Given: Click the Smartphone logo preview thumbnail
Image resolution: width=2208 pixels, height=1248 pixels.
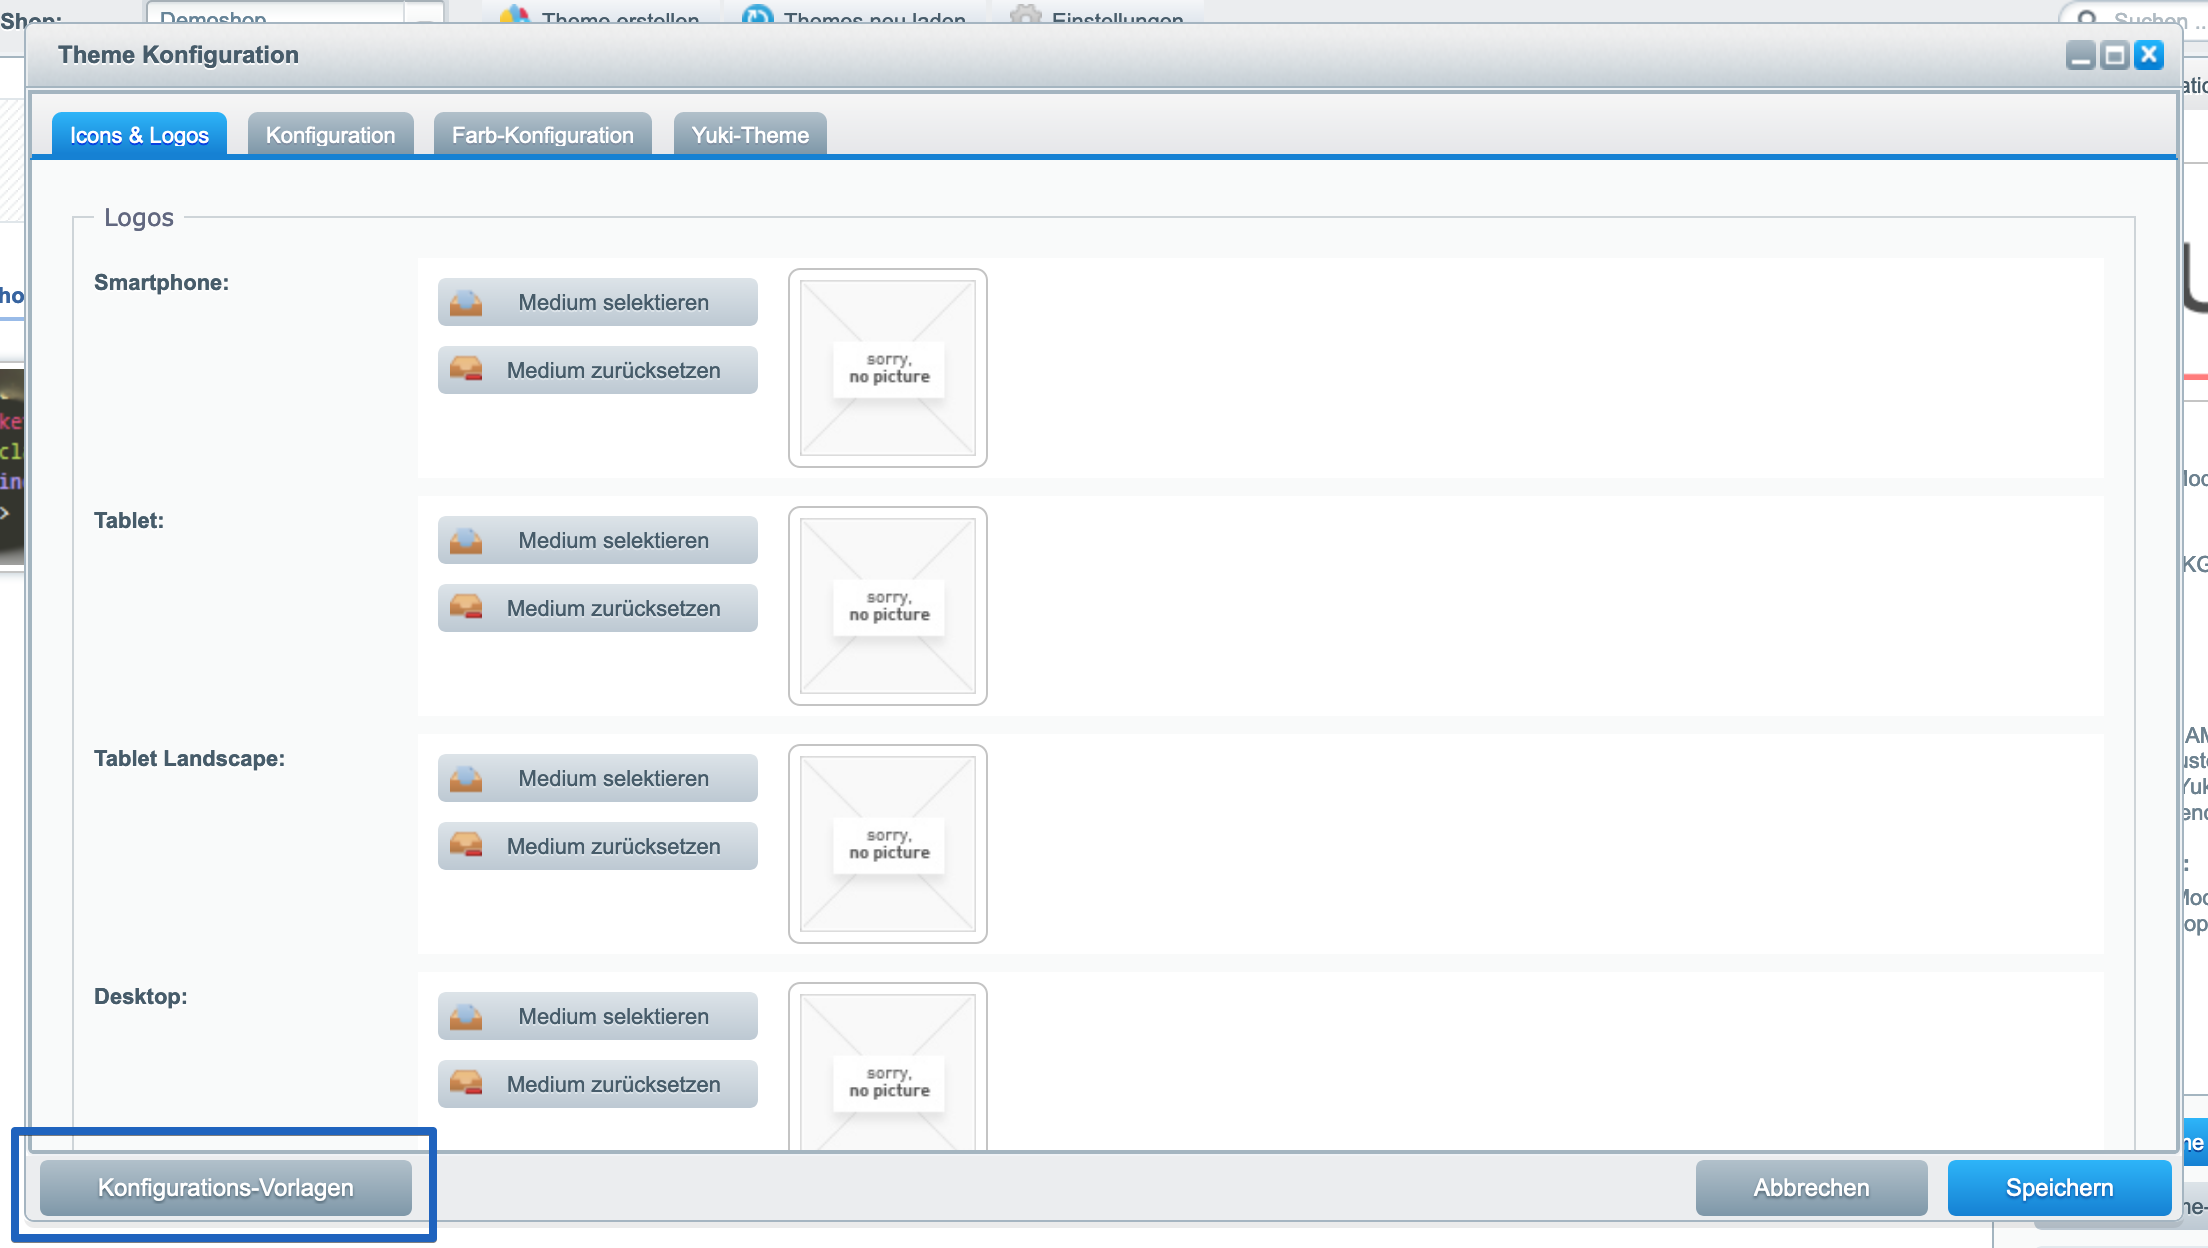Looking at the screenshot, I should pos(887,368).
